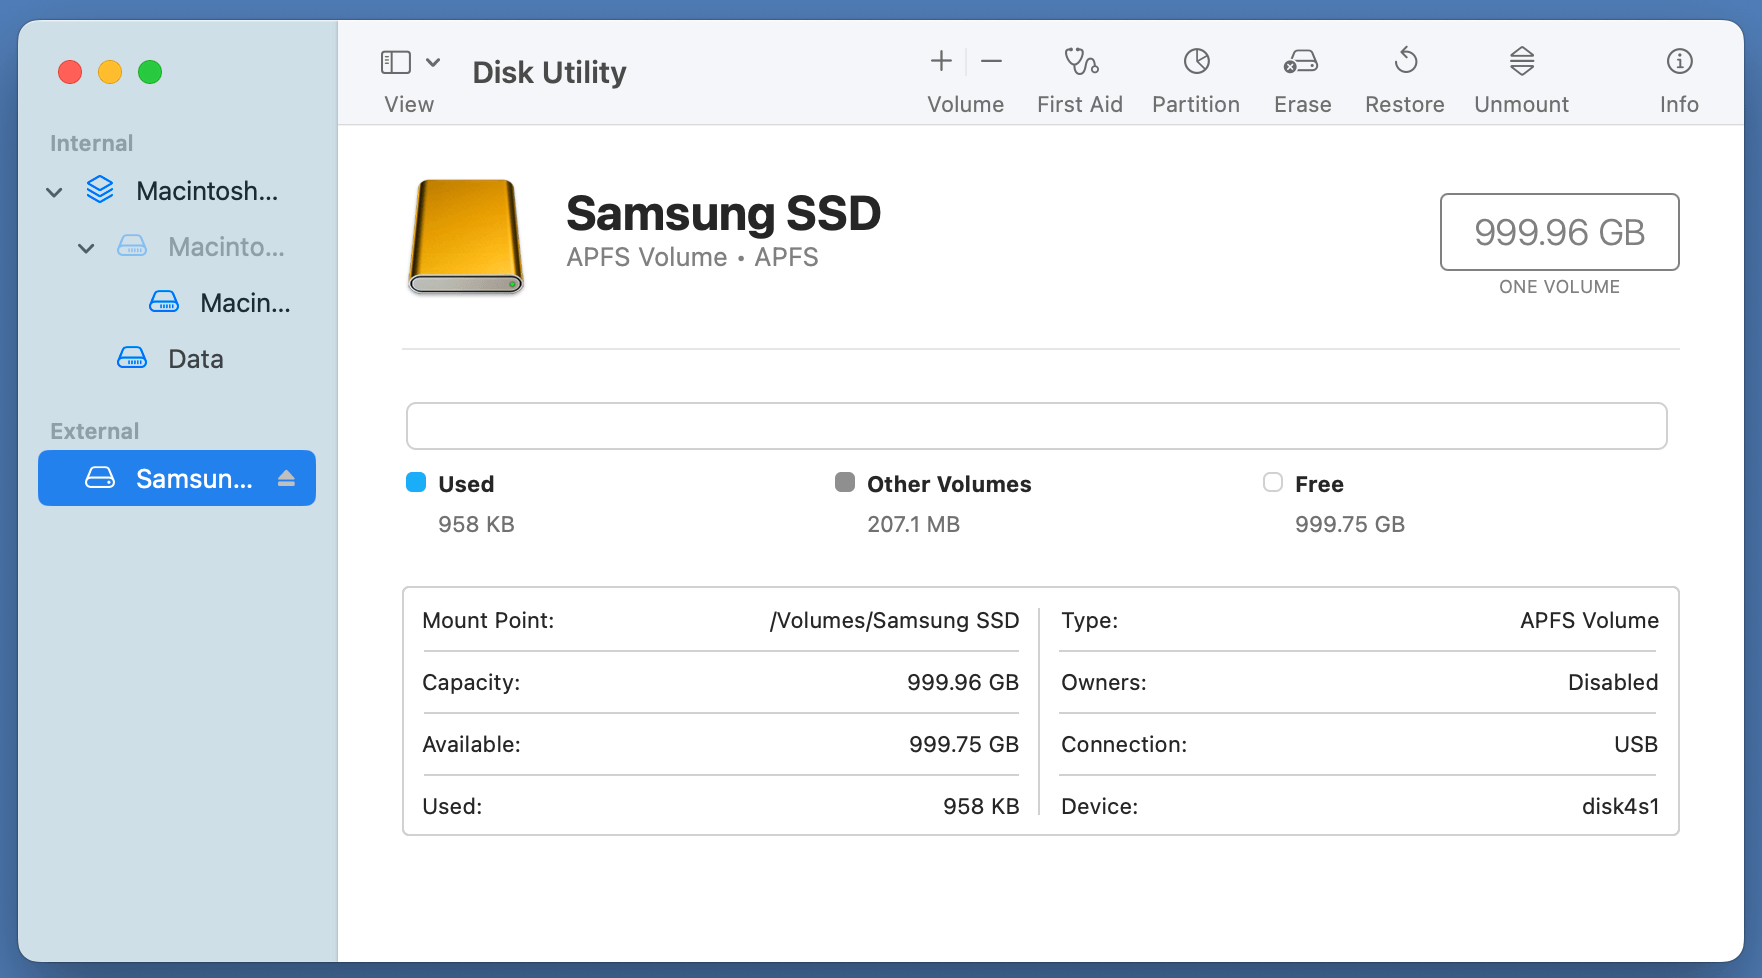Toggle the Used legend swatch

(x=415, y=482)
